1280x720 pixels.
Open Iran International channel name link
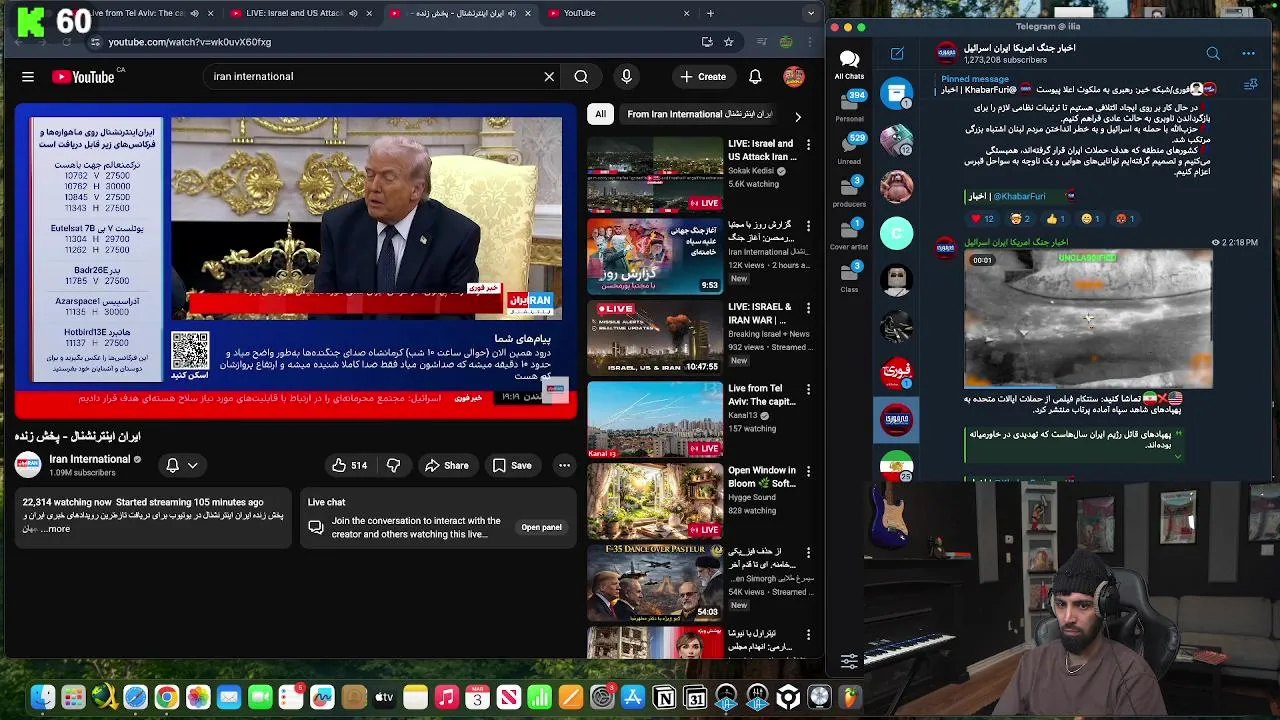[x=89, y=459]
